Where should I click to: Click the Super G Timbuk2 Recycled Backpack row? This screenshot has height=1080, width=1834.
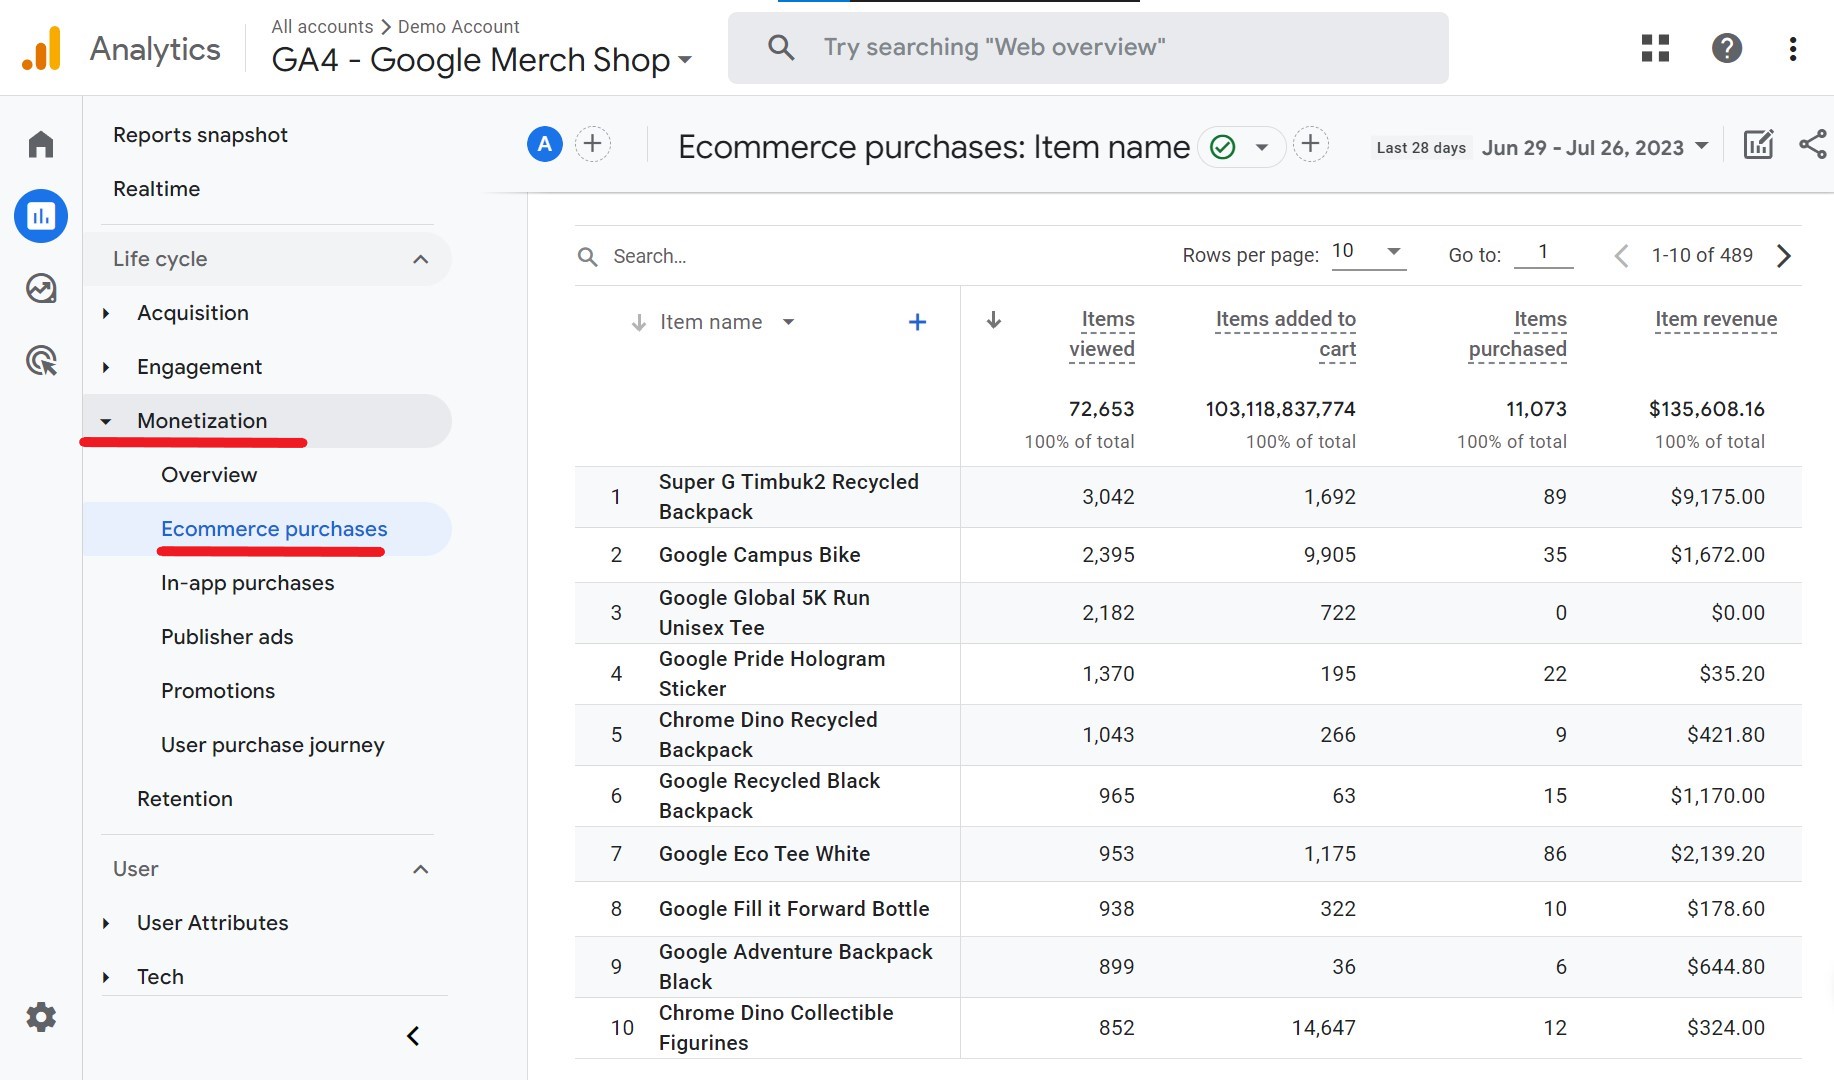[x=1188, y=497]
